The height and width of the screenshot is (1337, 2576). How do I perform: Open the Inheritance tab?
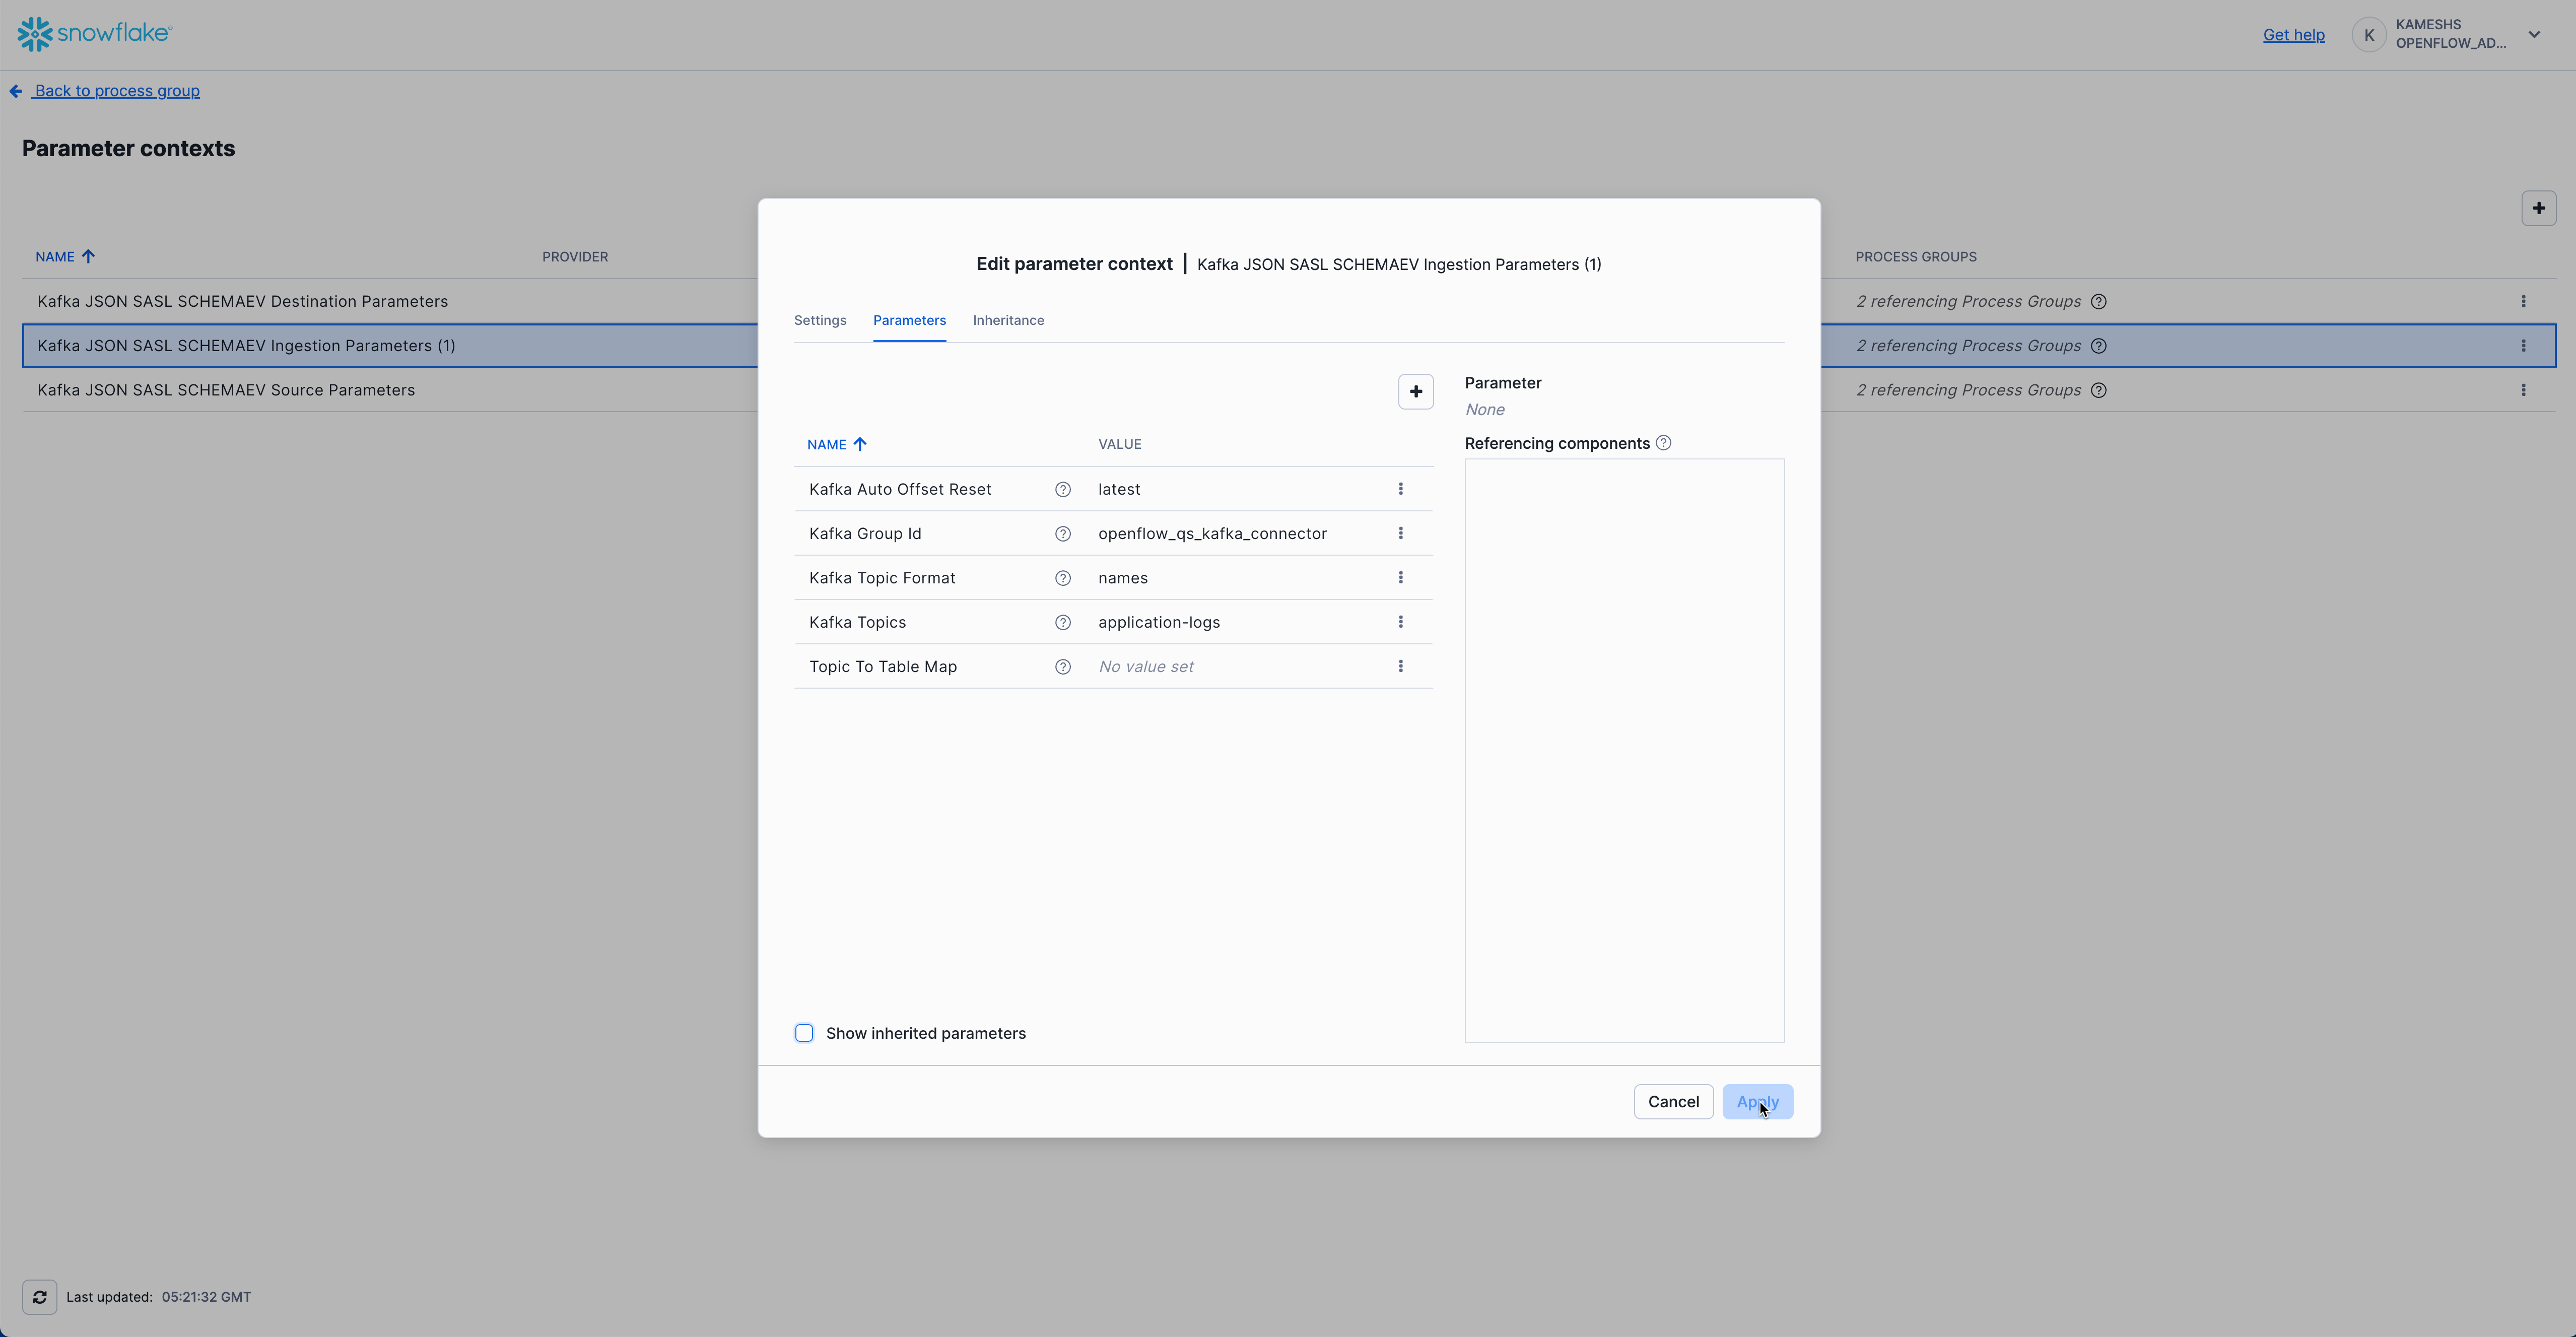point(1007,320)
